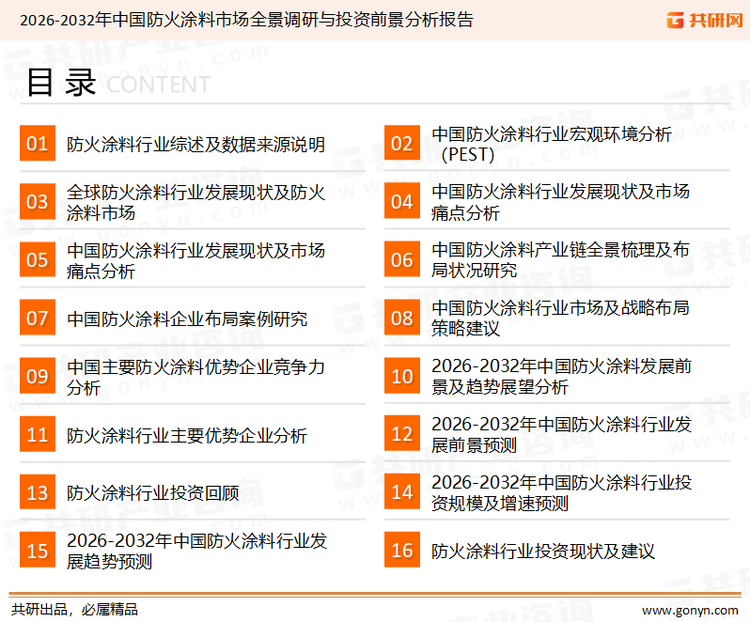Select the orange number box 07
Image resolution: width=750 pixels, height=622 pixels.
click(37, 318)
